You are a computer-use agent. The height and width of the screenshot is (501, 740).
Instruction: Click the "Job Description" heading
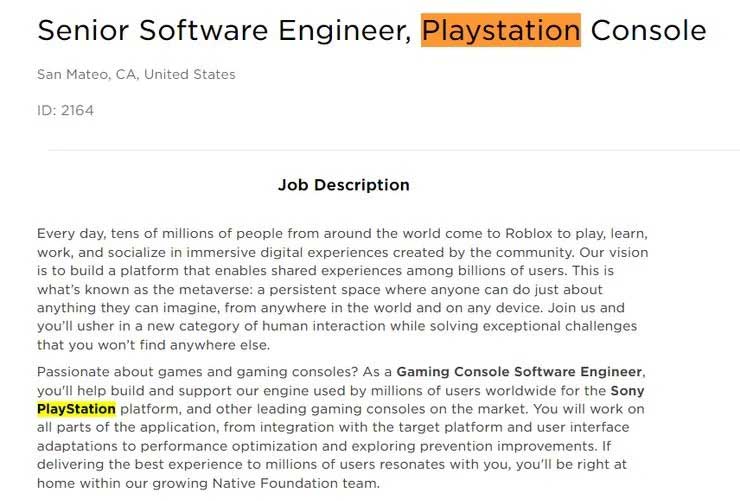pos(343,185)
